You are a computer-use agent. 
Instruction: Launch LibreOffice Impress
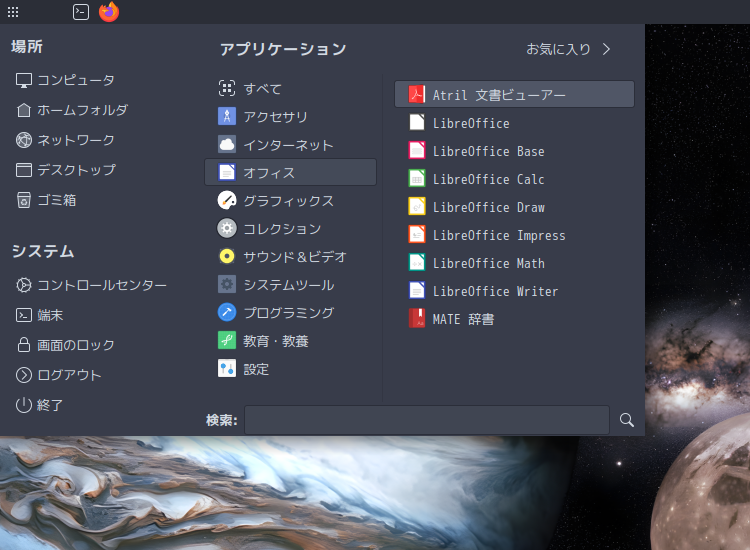click(514, 234)
